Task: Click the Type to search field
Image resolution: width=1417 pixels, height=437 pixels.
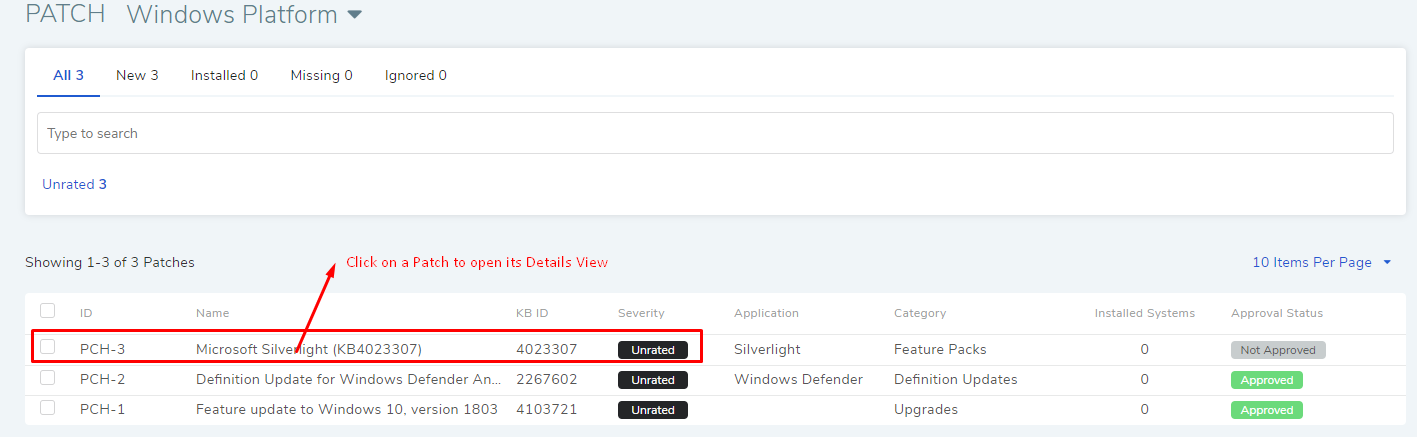Action: click(715, 133)
